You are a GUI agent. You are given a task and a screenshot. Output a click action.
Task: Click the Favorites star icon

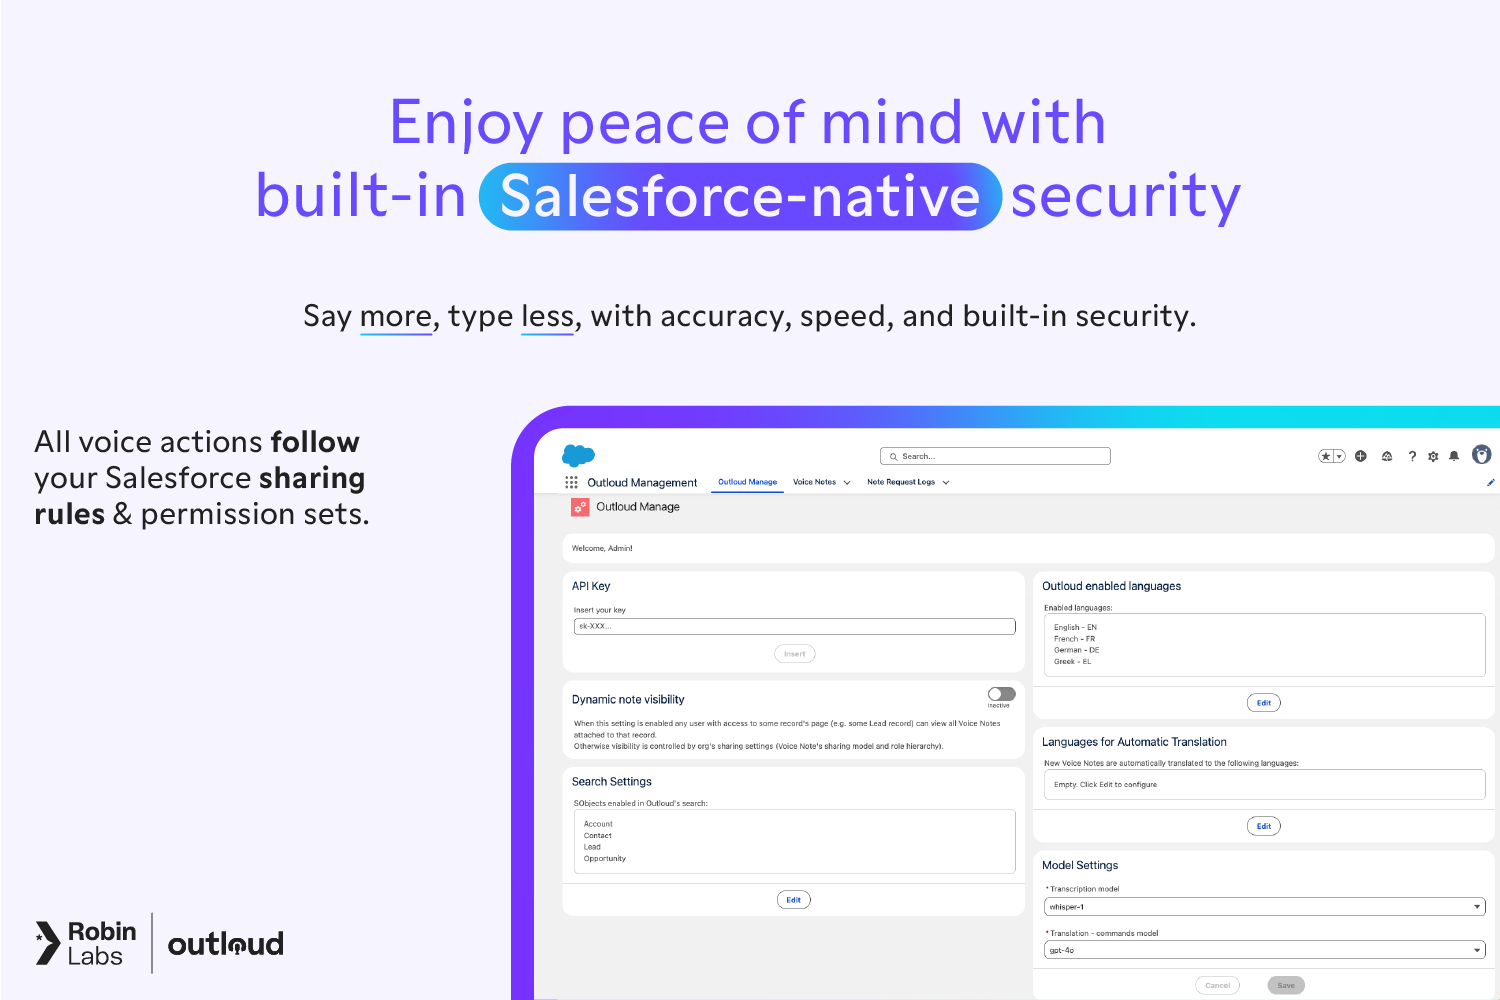pos(1326,456)
